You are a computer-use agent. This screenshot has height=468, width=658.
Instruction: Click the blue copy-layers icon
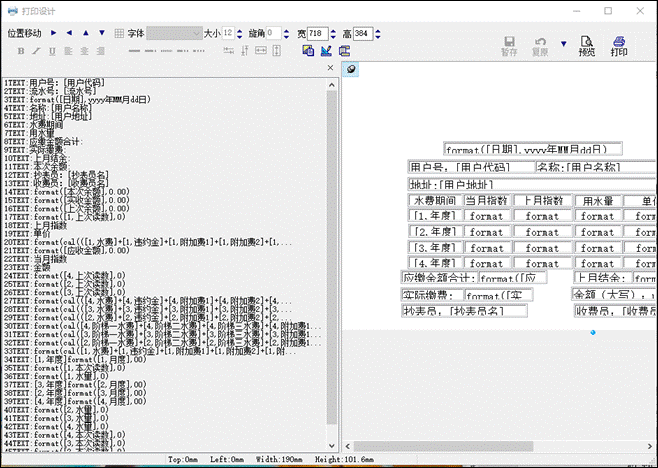(x=308, y=51)
